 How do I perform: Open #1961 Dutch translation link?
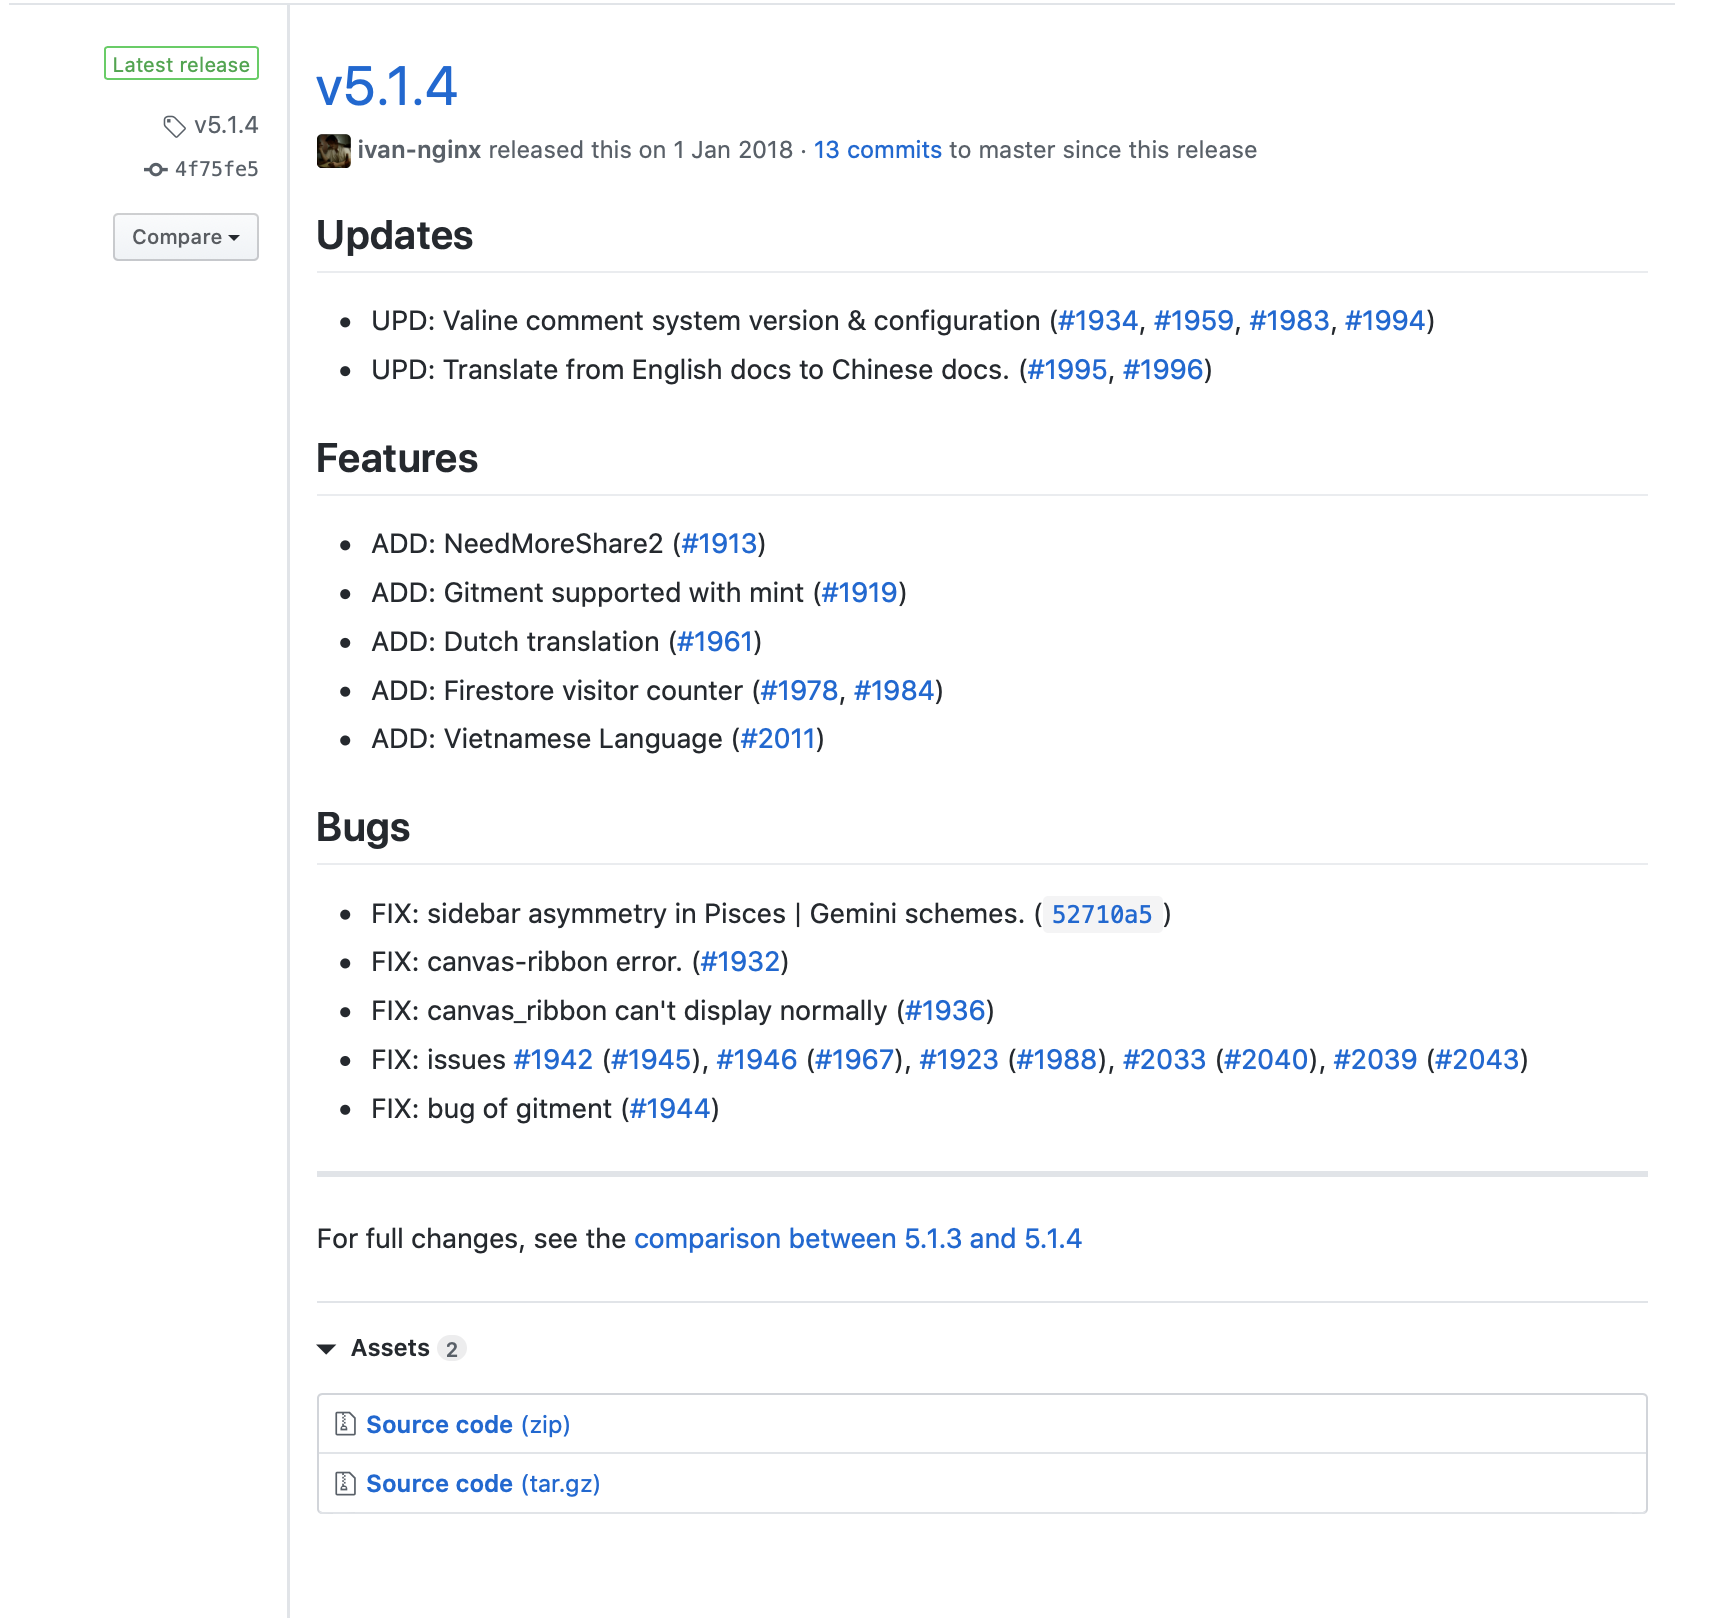715,642
